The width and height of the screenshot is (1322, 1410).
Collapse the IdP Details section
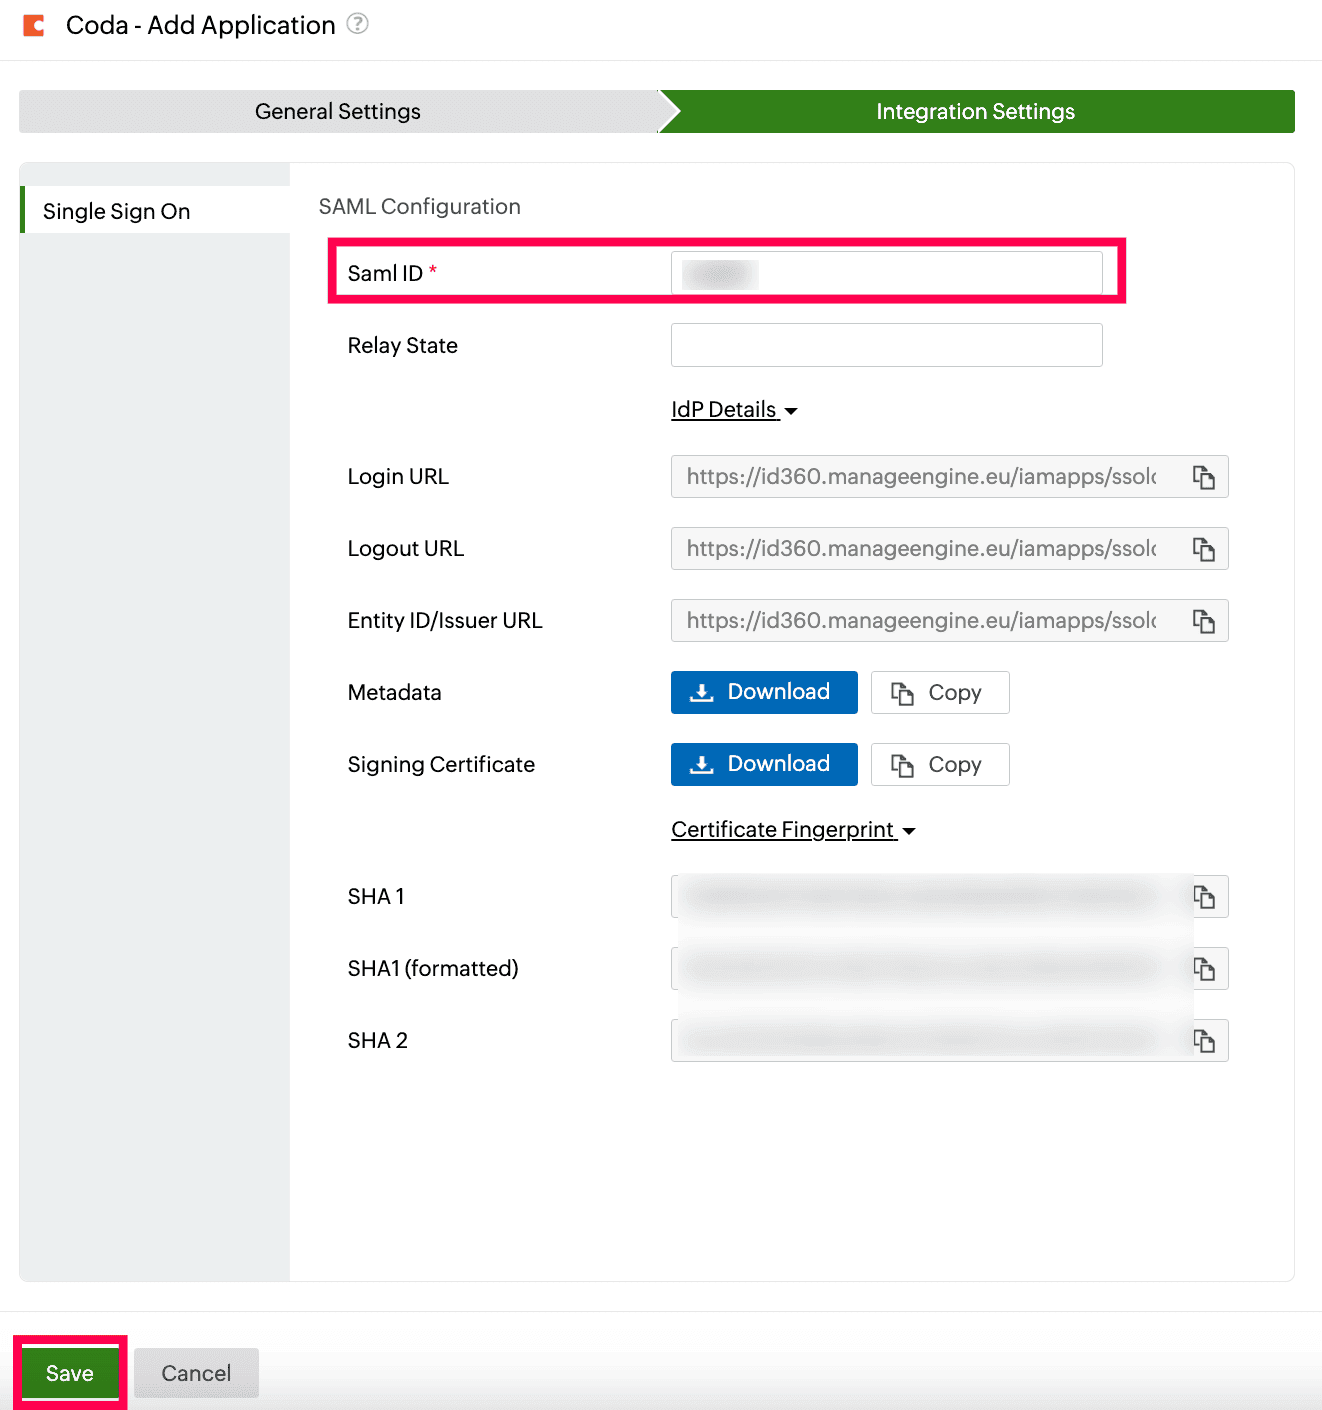734,410
